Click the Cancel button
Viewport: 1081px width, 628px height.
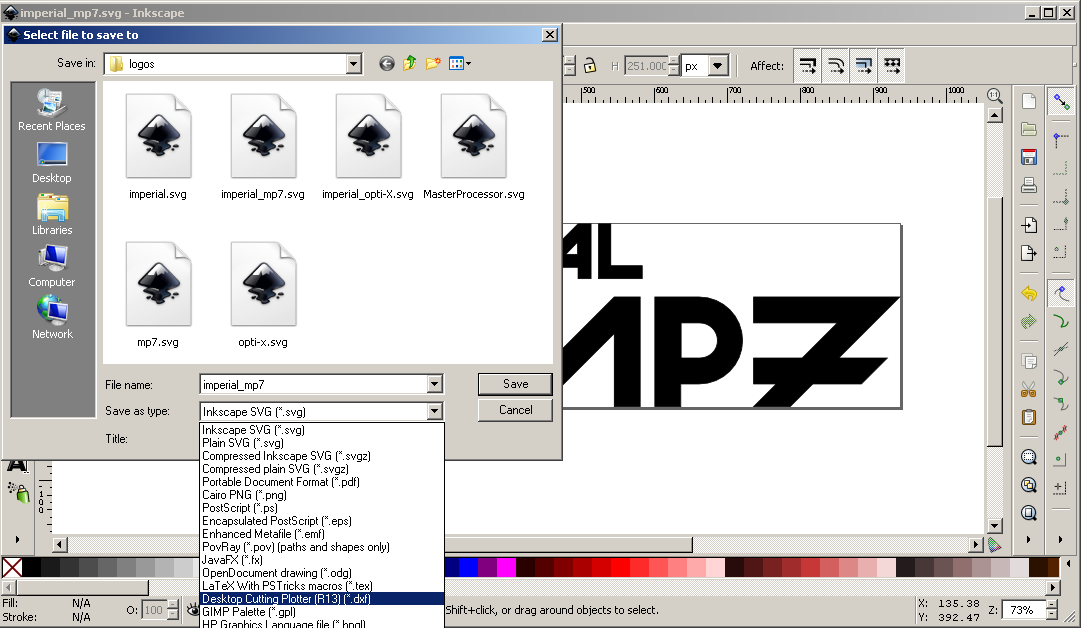pyautogui.click(x=515, y=410)
